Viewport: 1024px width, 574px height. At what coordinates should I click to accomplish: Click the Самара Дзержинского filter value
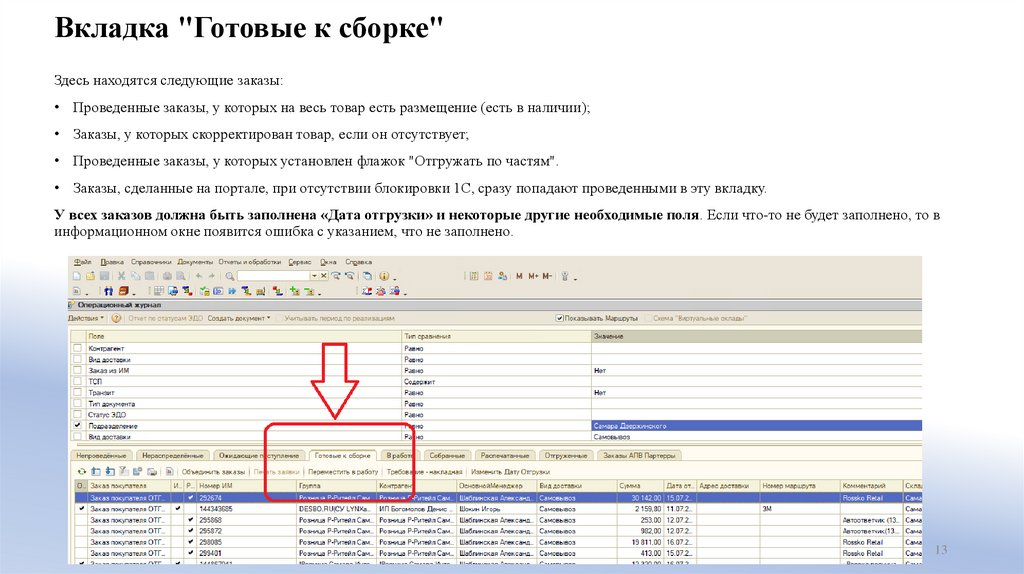(756, 426)
